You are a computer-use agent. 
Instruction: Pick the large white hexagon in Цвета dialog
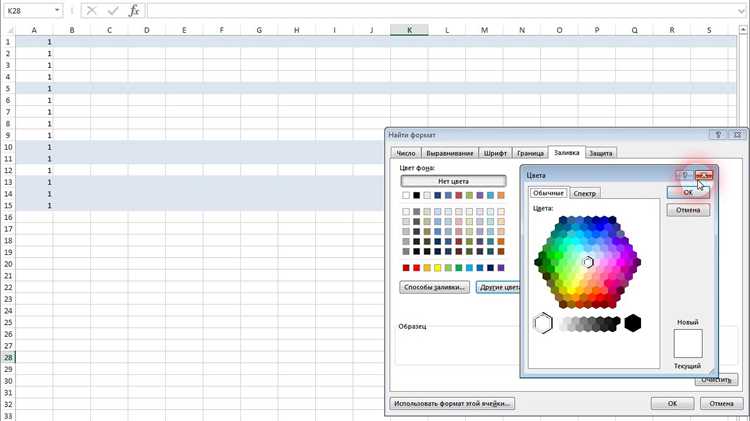(x=542, y=323)
